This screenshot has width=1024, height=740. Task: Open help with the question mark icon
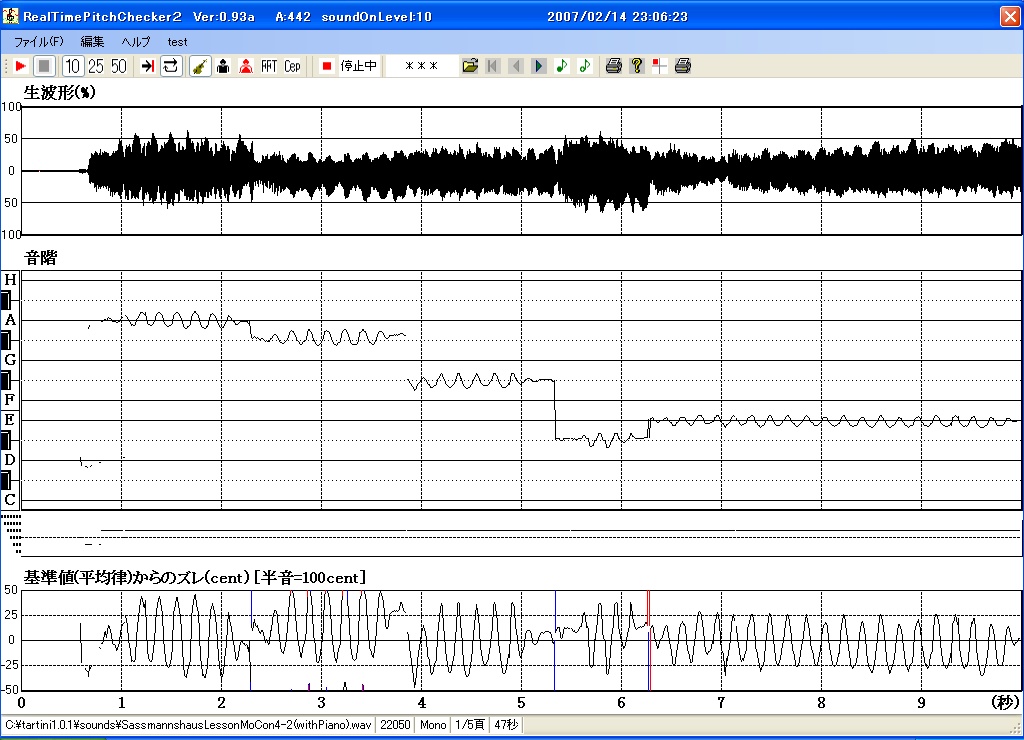[x=637, y=66]
